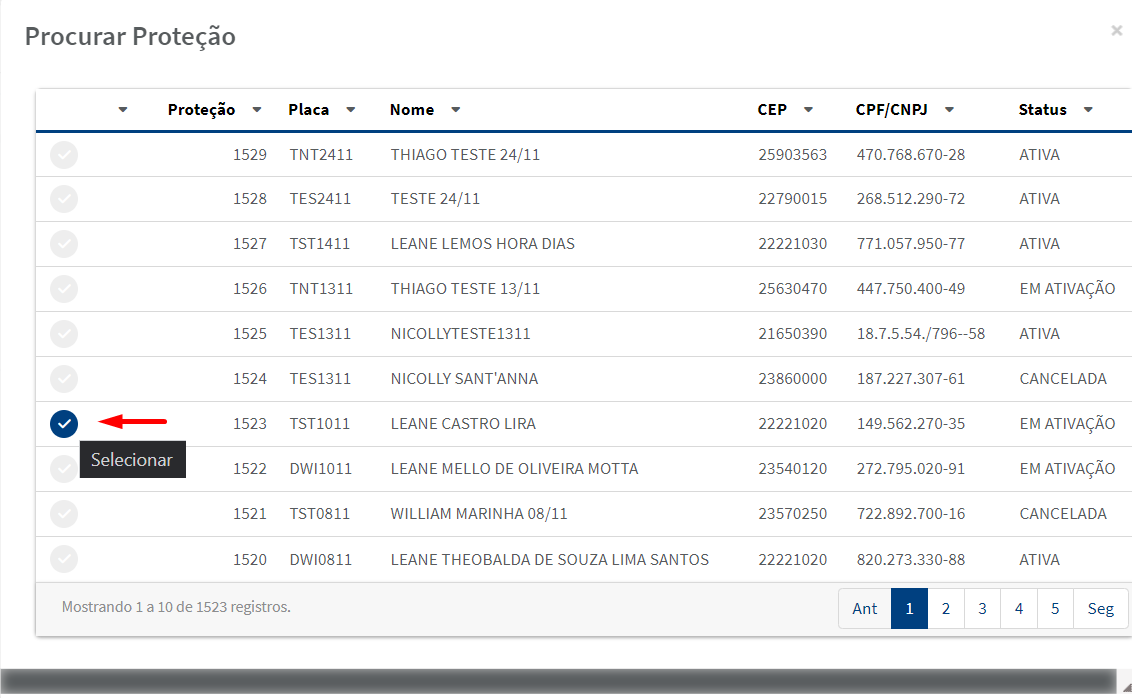Screen dimensions: 1132x698
Task: Go to page 3
Action: pyautogui.click(x=982, y=608)
